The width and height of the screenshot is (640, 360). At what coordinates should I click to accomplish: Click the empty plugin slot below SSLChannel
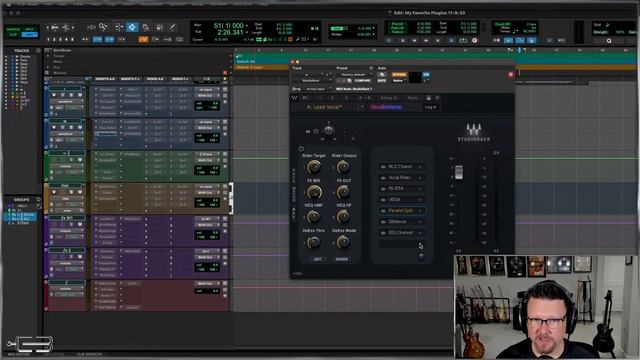pyautogui.click(x=402, y=244)
